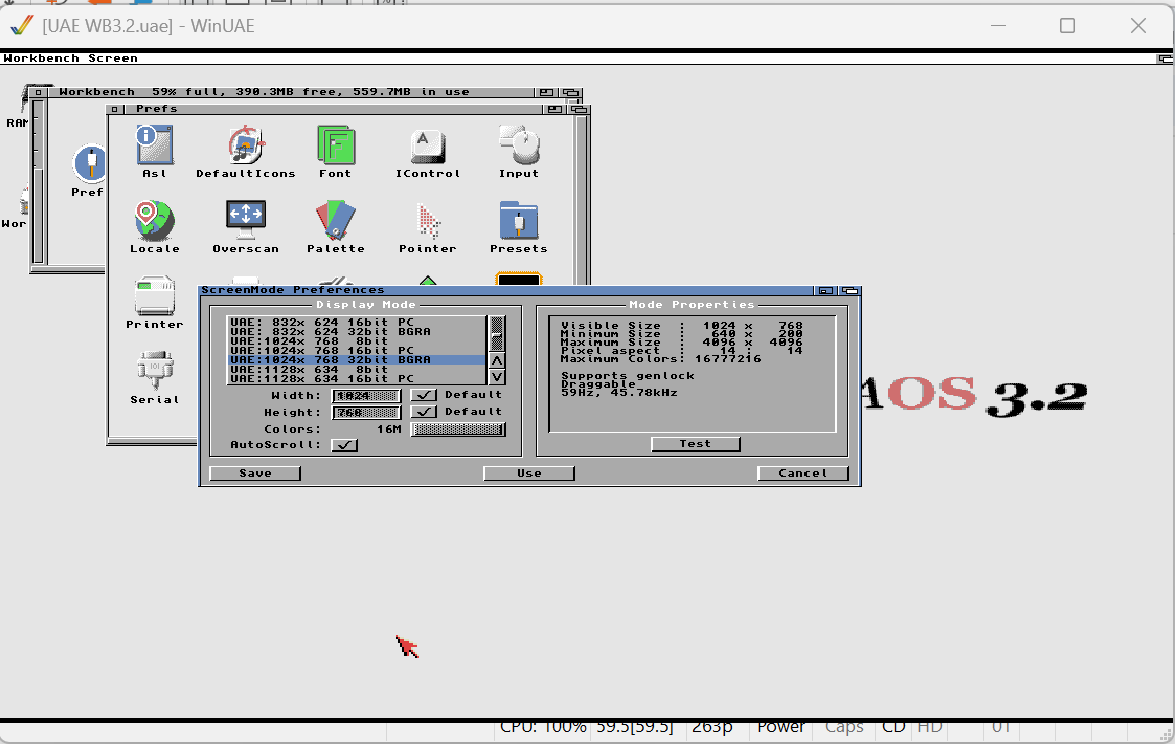This screenshot has height=744, width=1175.
Task: Open the DefaultIcons preferences icon
Action: pyautogui.click(x=245, y=145)
